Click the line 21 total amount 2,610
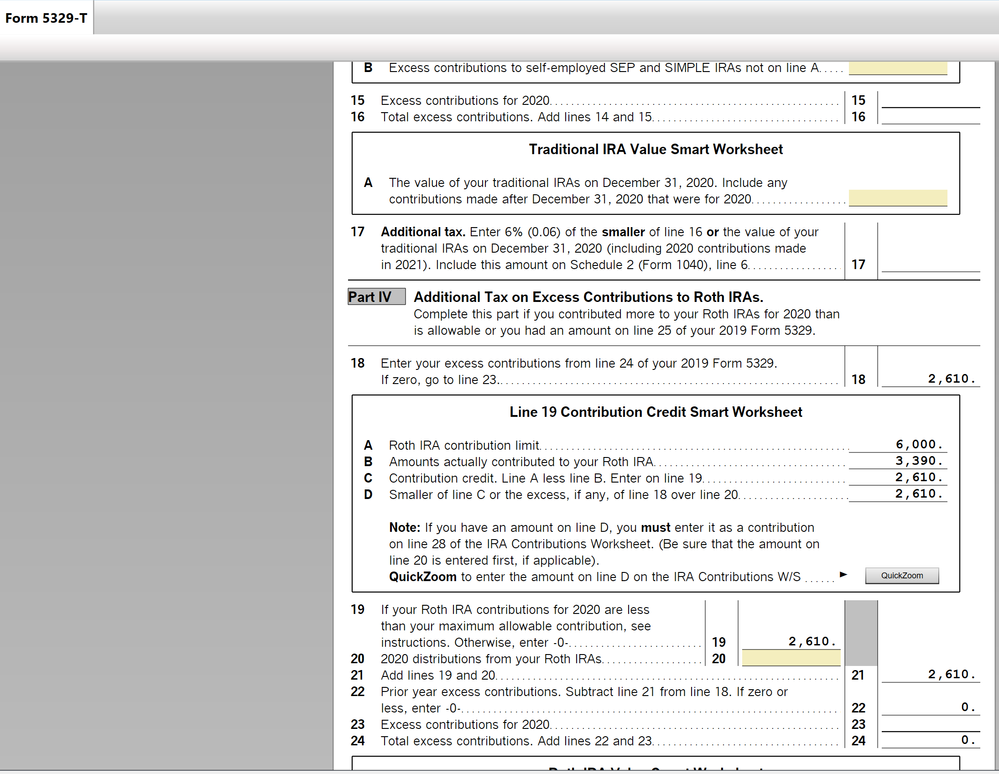999x774 pixels. click(949, 674)
